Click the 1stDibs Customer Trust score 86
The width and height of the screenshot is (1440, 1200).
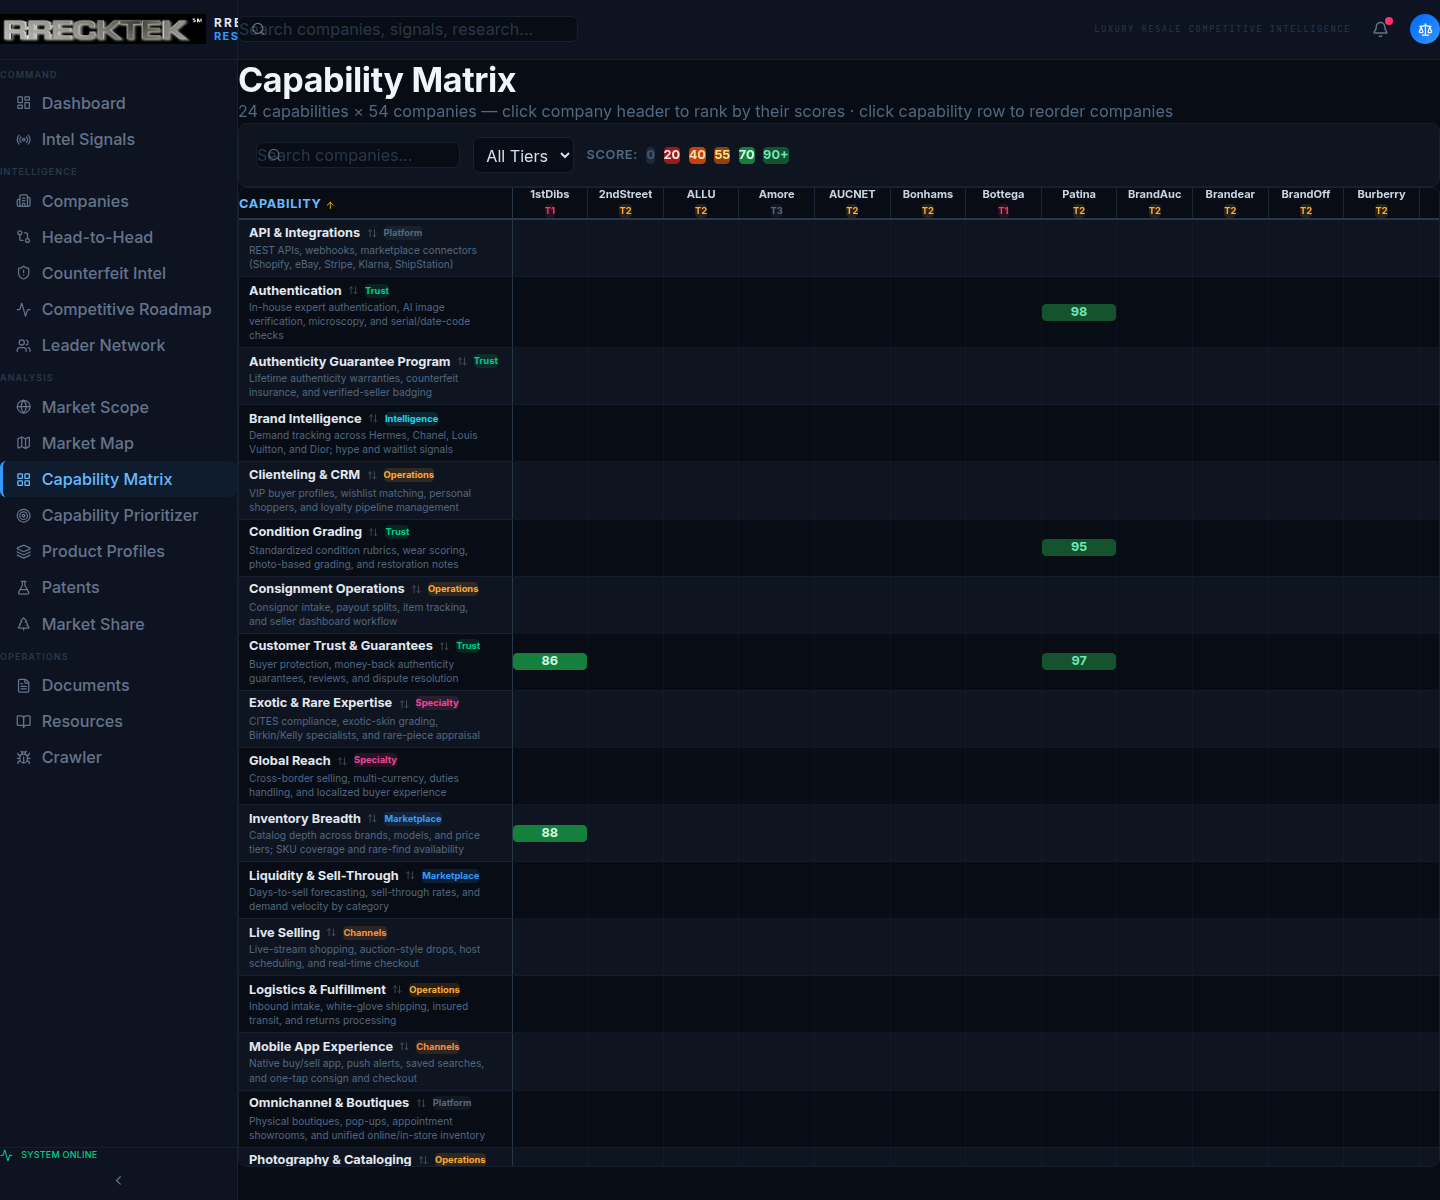click(x=550, y=661)
